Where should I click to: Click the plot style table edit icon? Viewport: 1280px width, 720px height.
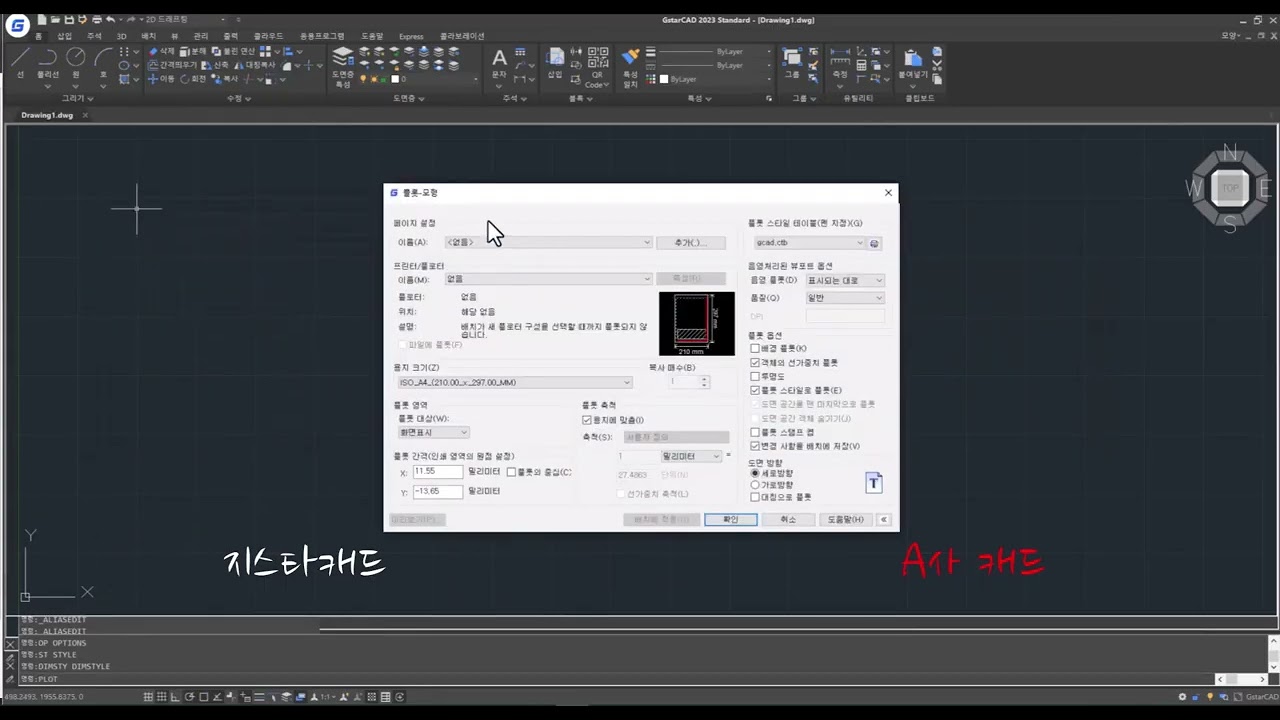tap(874, 243)
